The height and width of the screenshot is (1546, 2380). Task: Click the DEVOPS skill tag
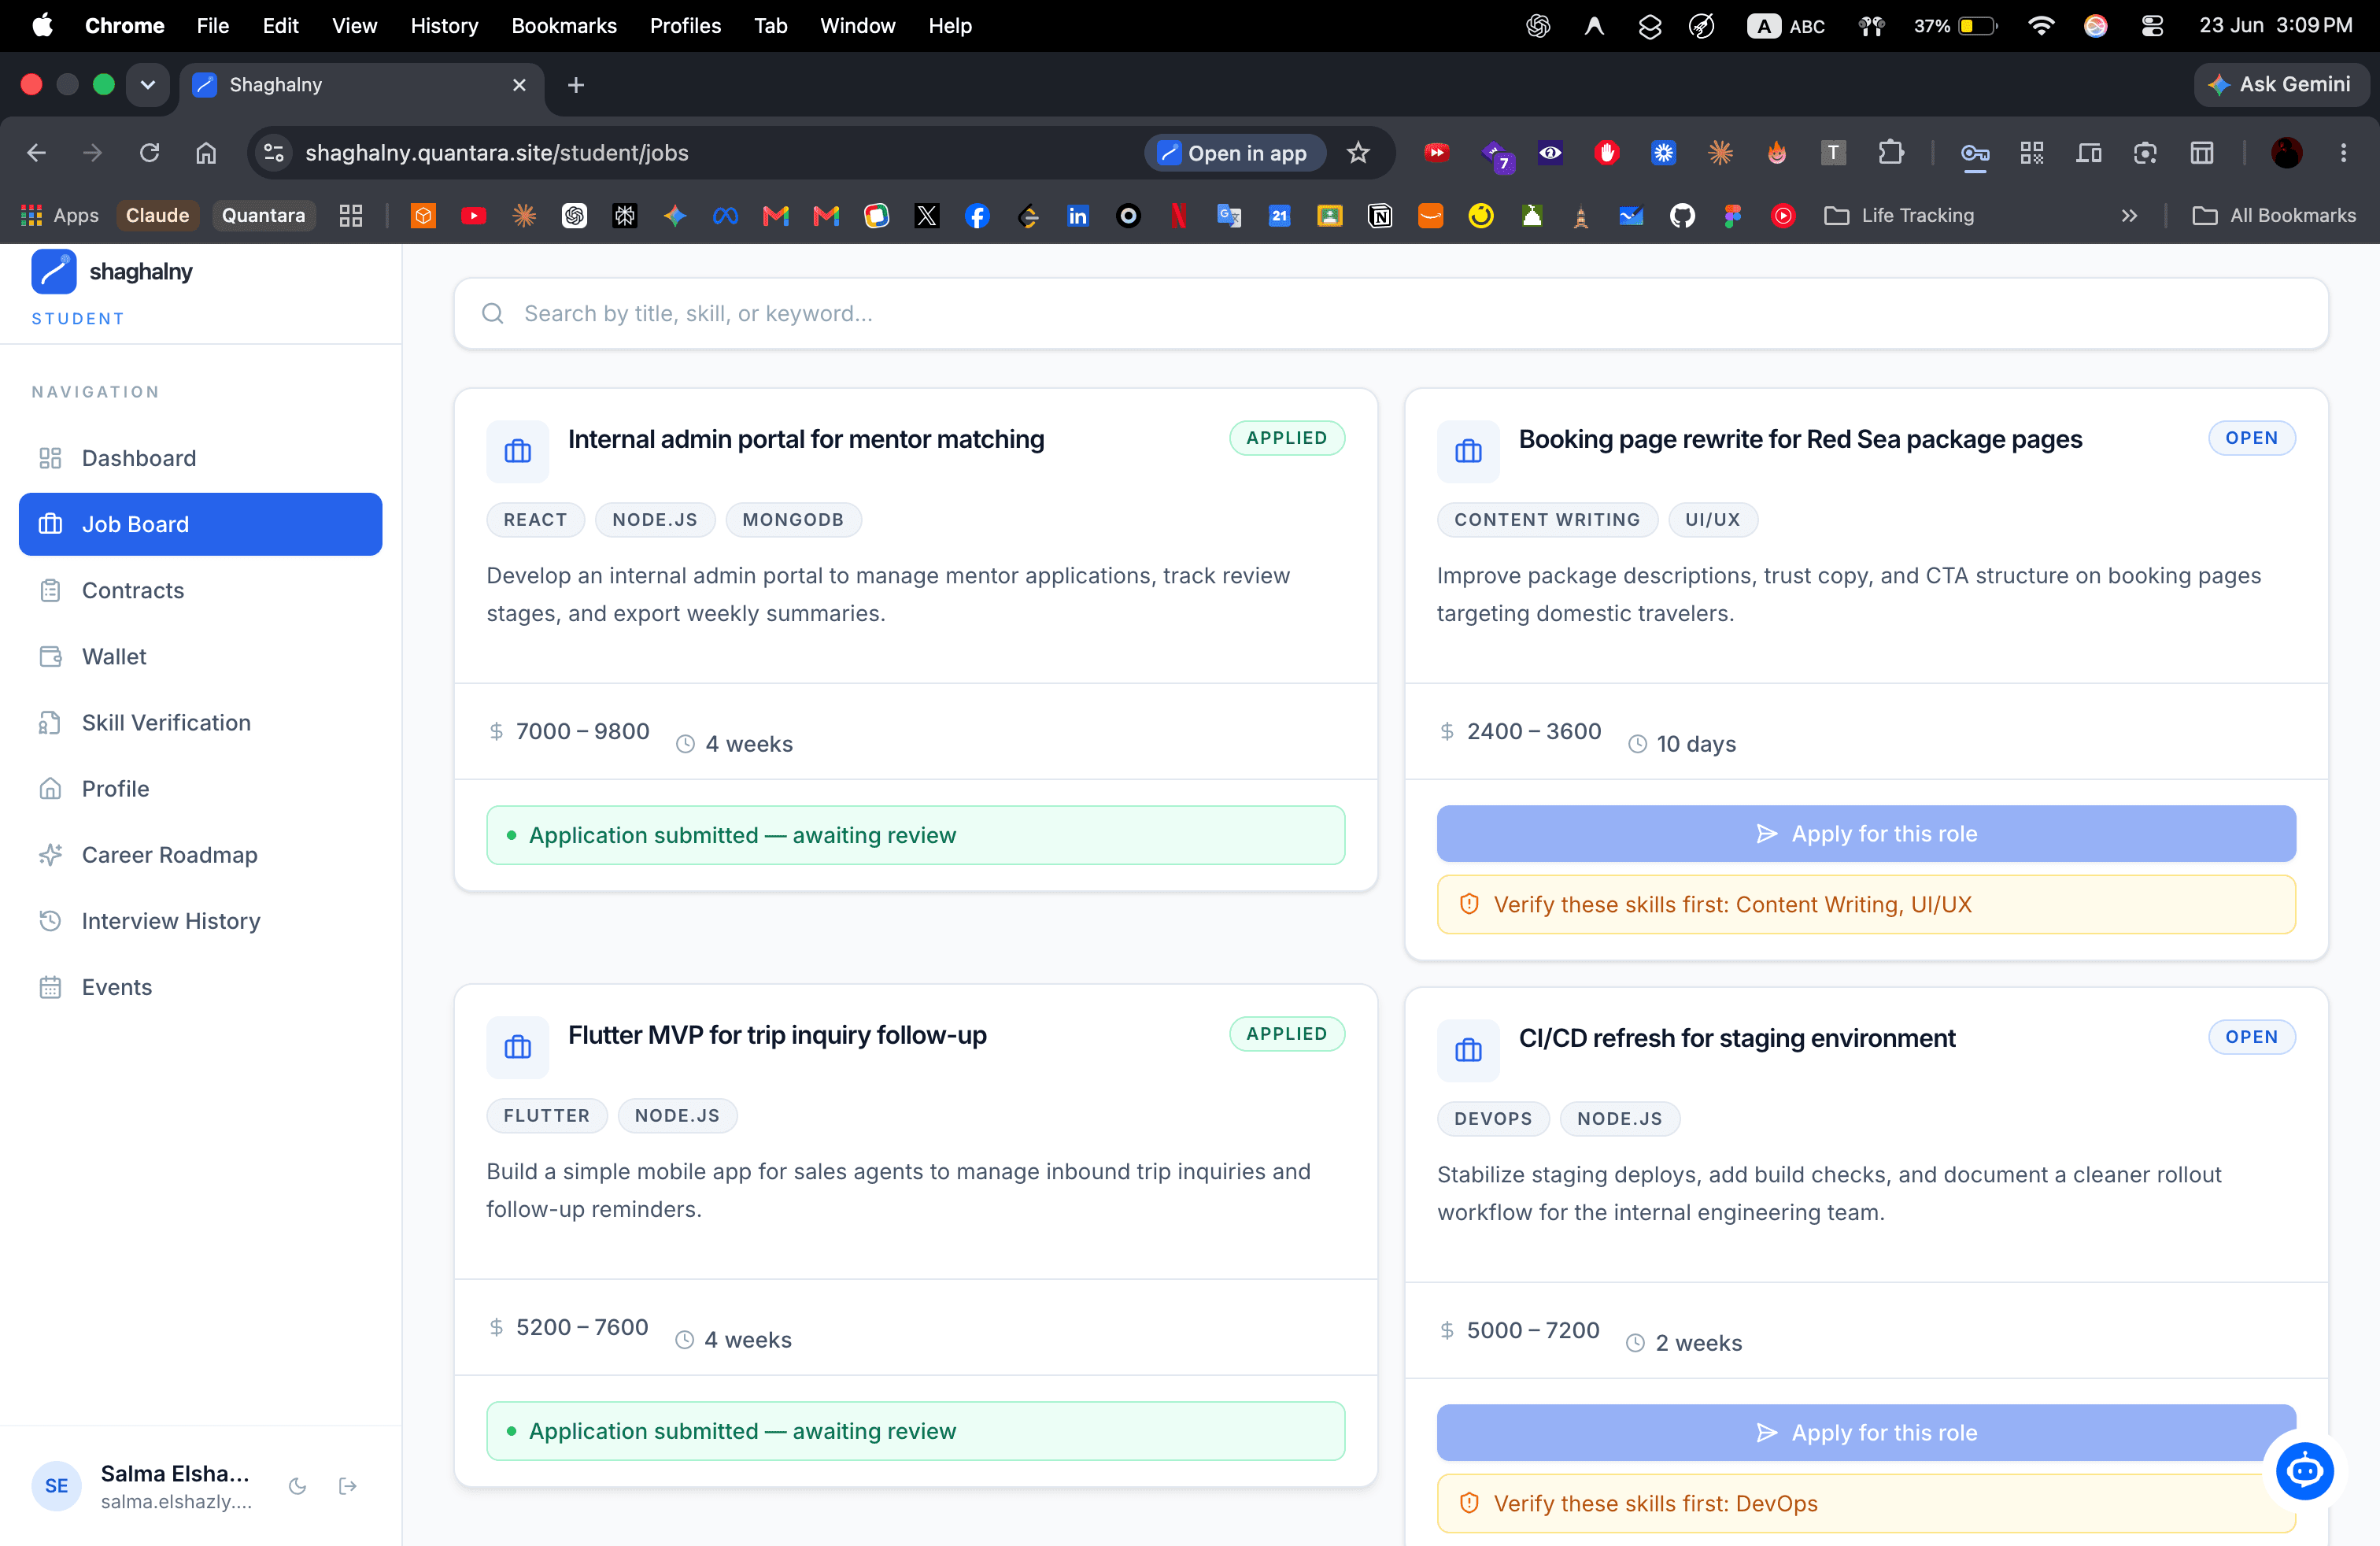click(x=1493, y=1118)
